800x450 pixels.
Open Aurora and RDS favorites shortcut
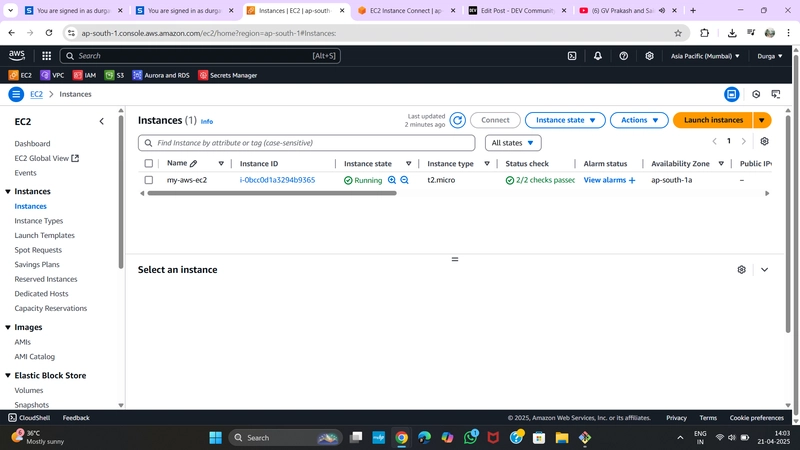click(161, 75)
